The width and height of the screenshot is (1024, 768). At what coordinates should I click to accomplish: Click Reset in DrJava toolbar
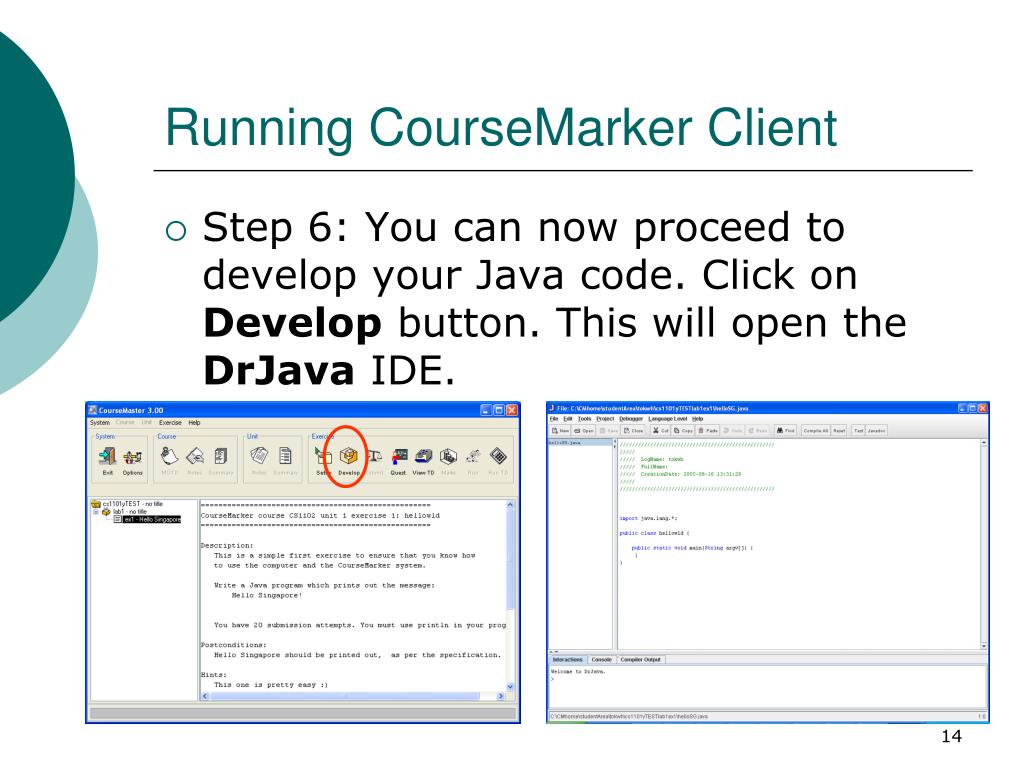(839, 430)
